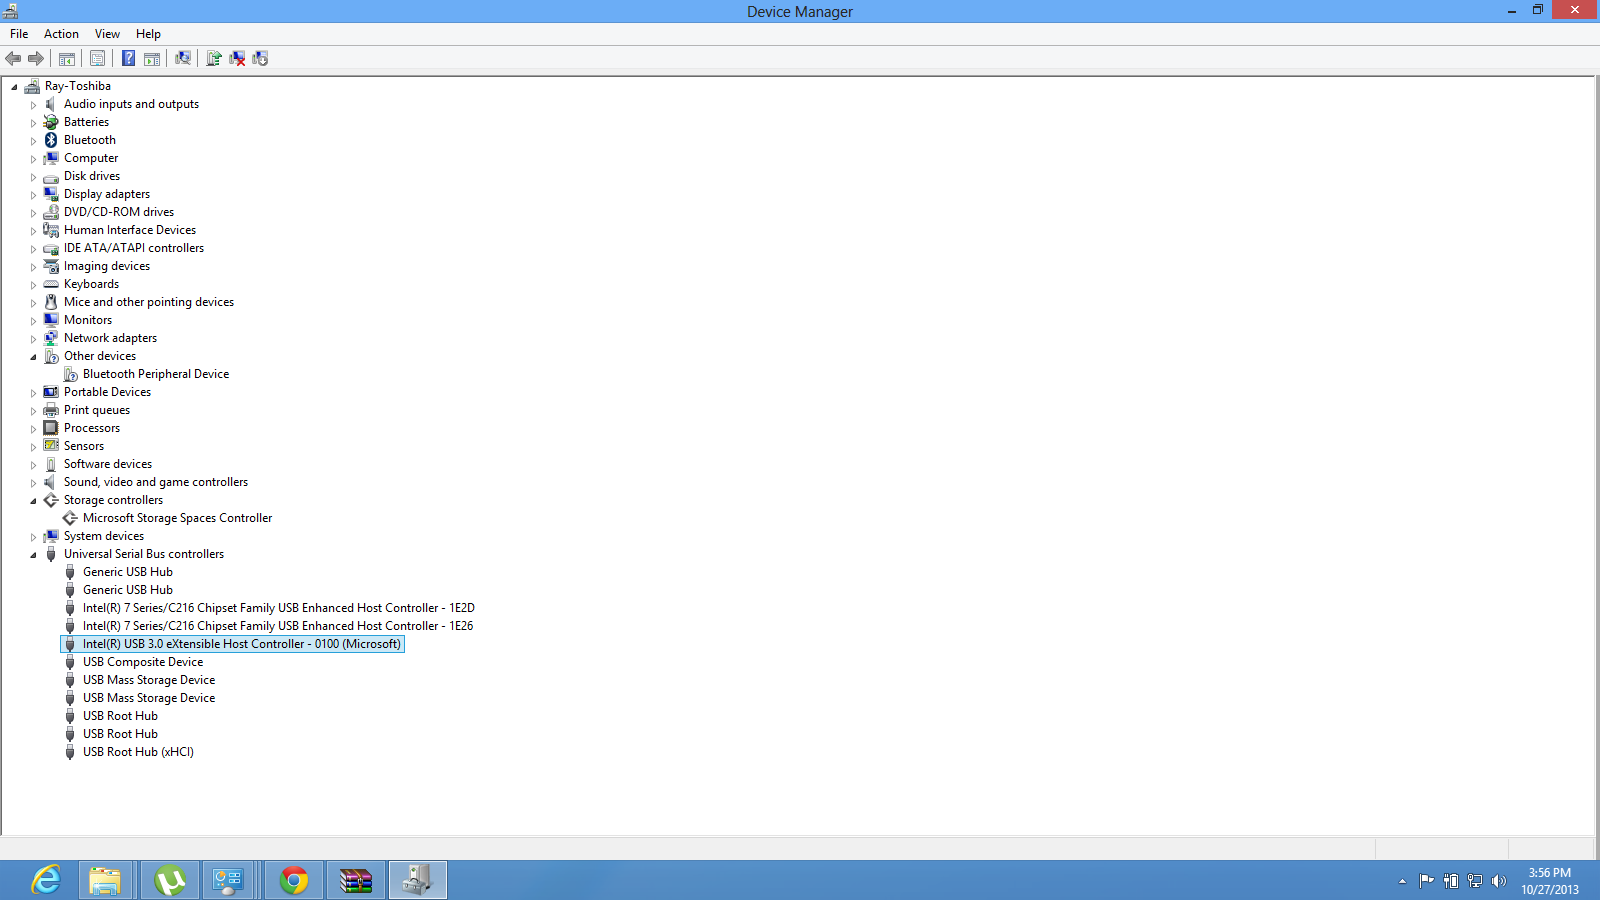Click the battery power tray icon

1451,881
